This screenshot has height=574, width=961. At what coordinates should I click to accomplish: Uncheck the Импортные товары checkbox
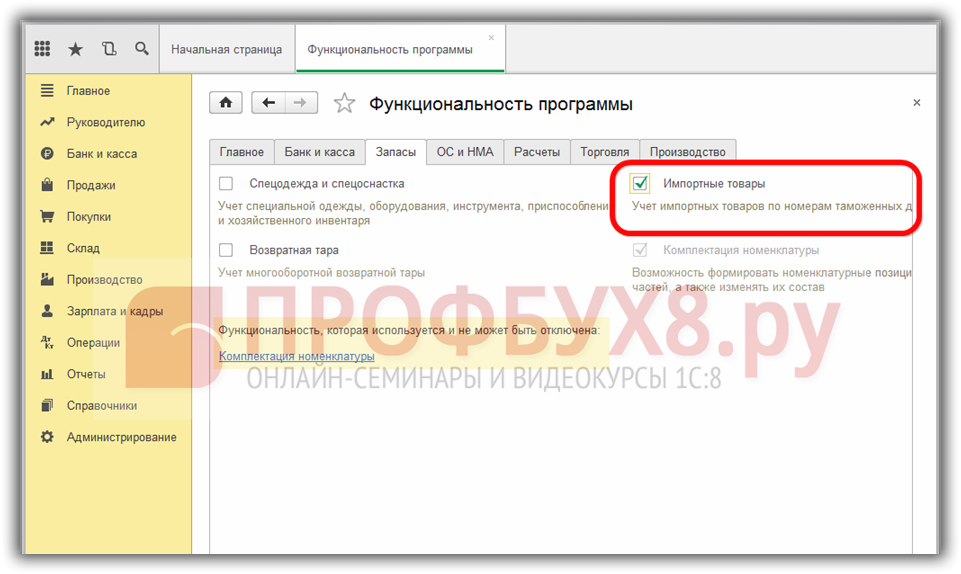640,184
